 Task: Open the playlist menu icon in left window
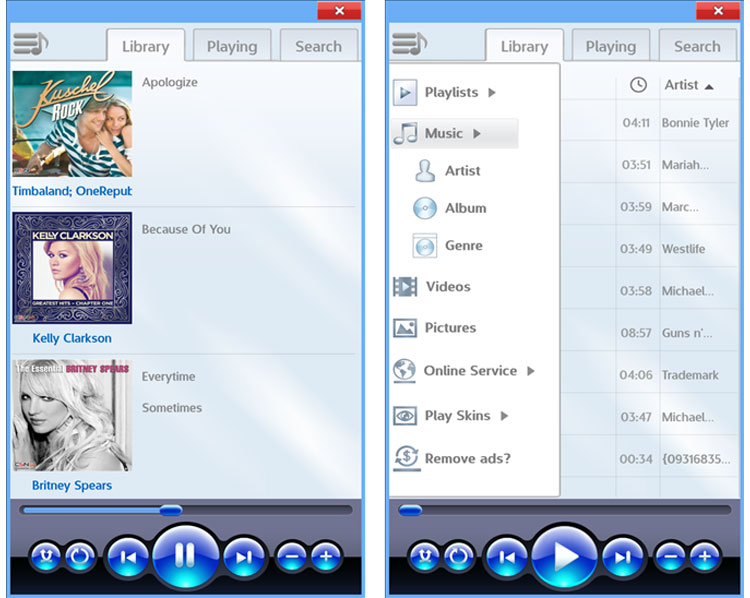pos(30,45)
